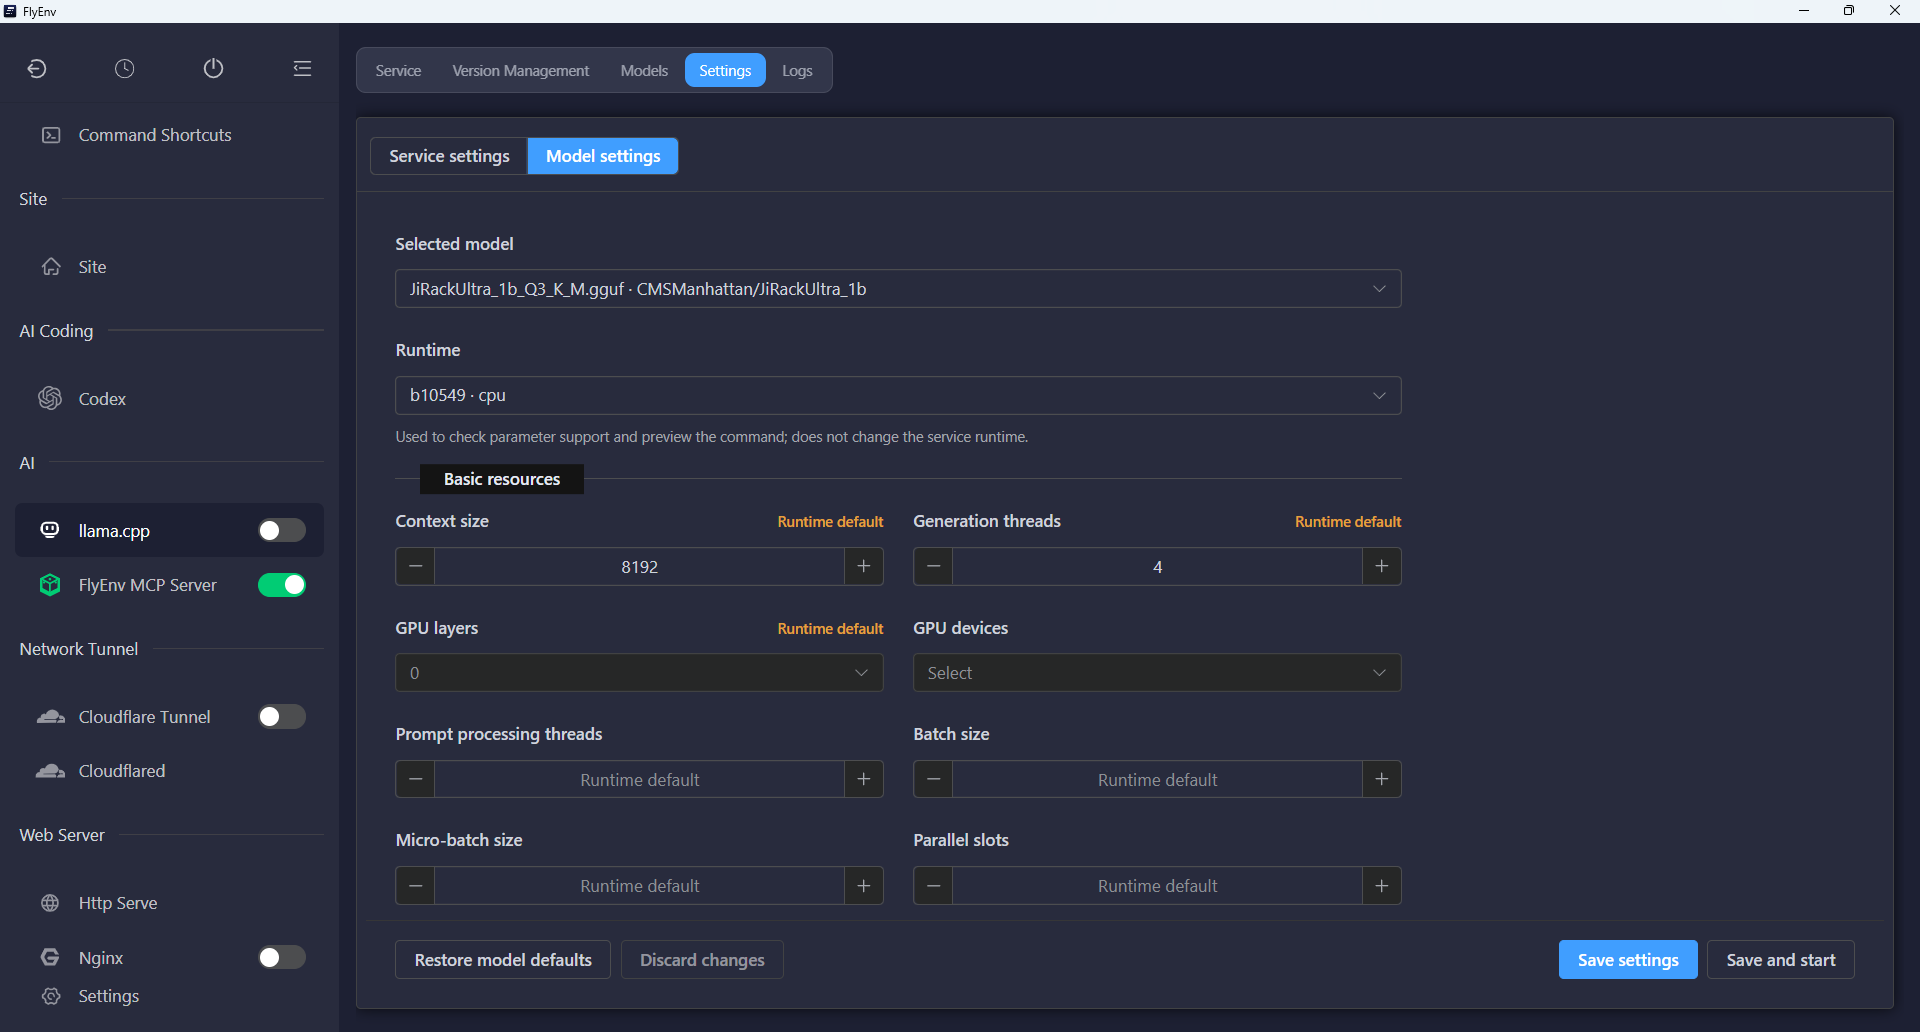This screenshot has width=1920, height=1032.
Task: Open the Nginx icon
Action: 50,957
